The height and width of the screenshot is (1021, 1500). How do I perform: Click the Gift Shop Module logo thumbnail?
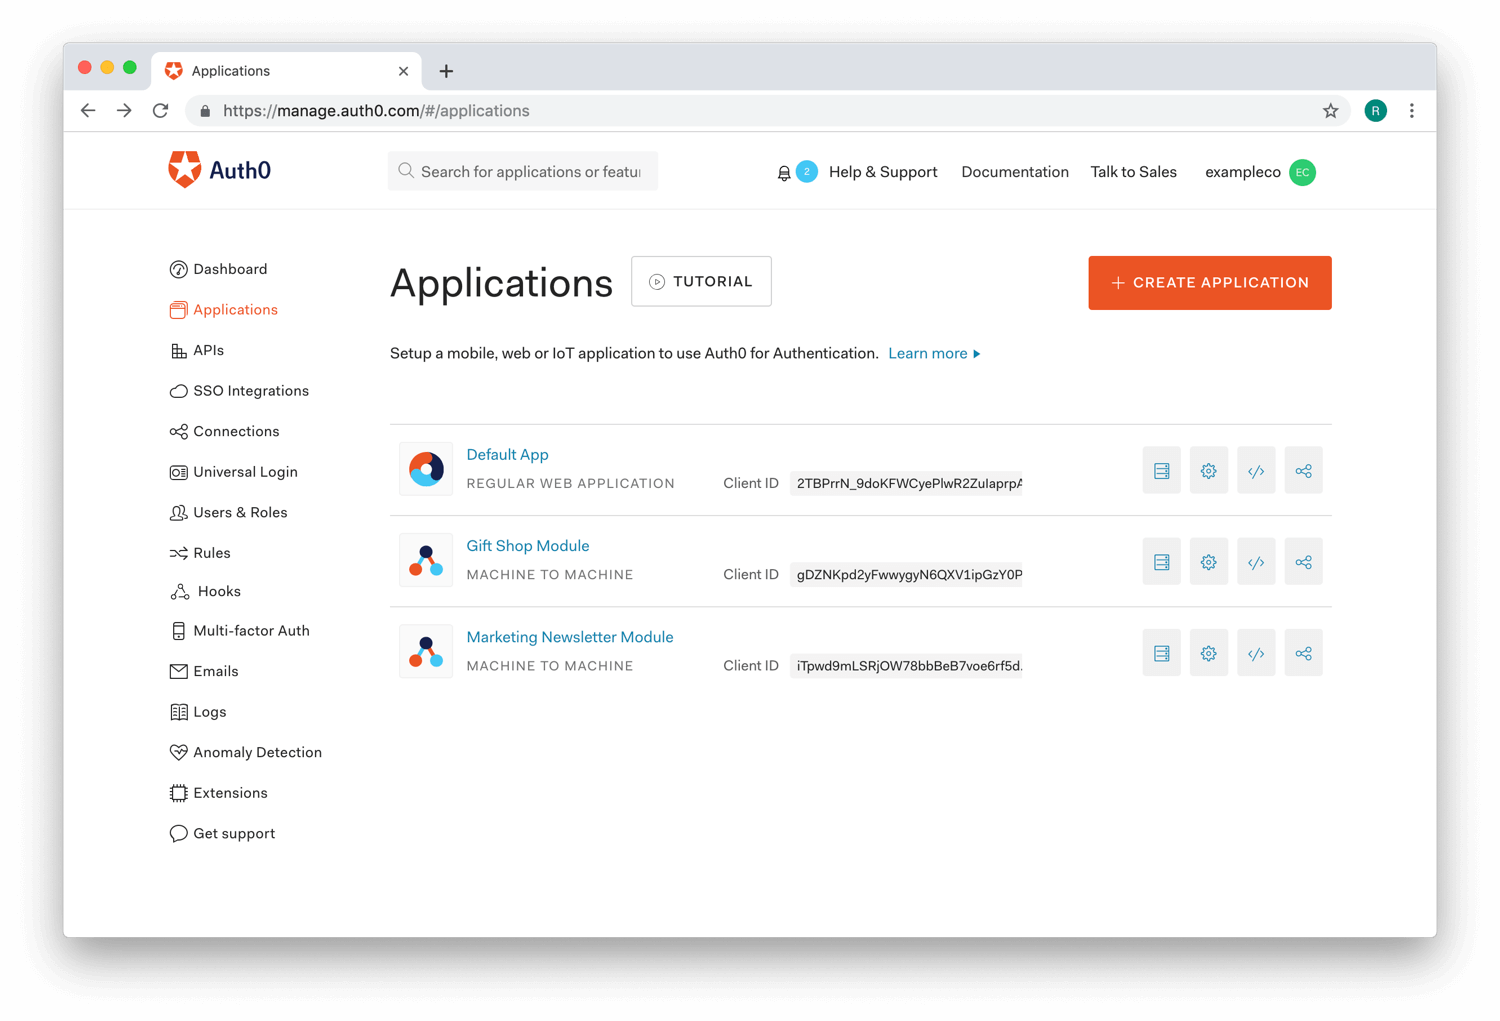click(x=426, y=560)
